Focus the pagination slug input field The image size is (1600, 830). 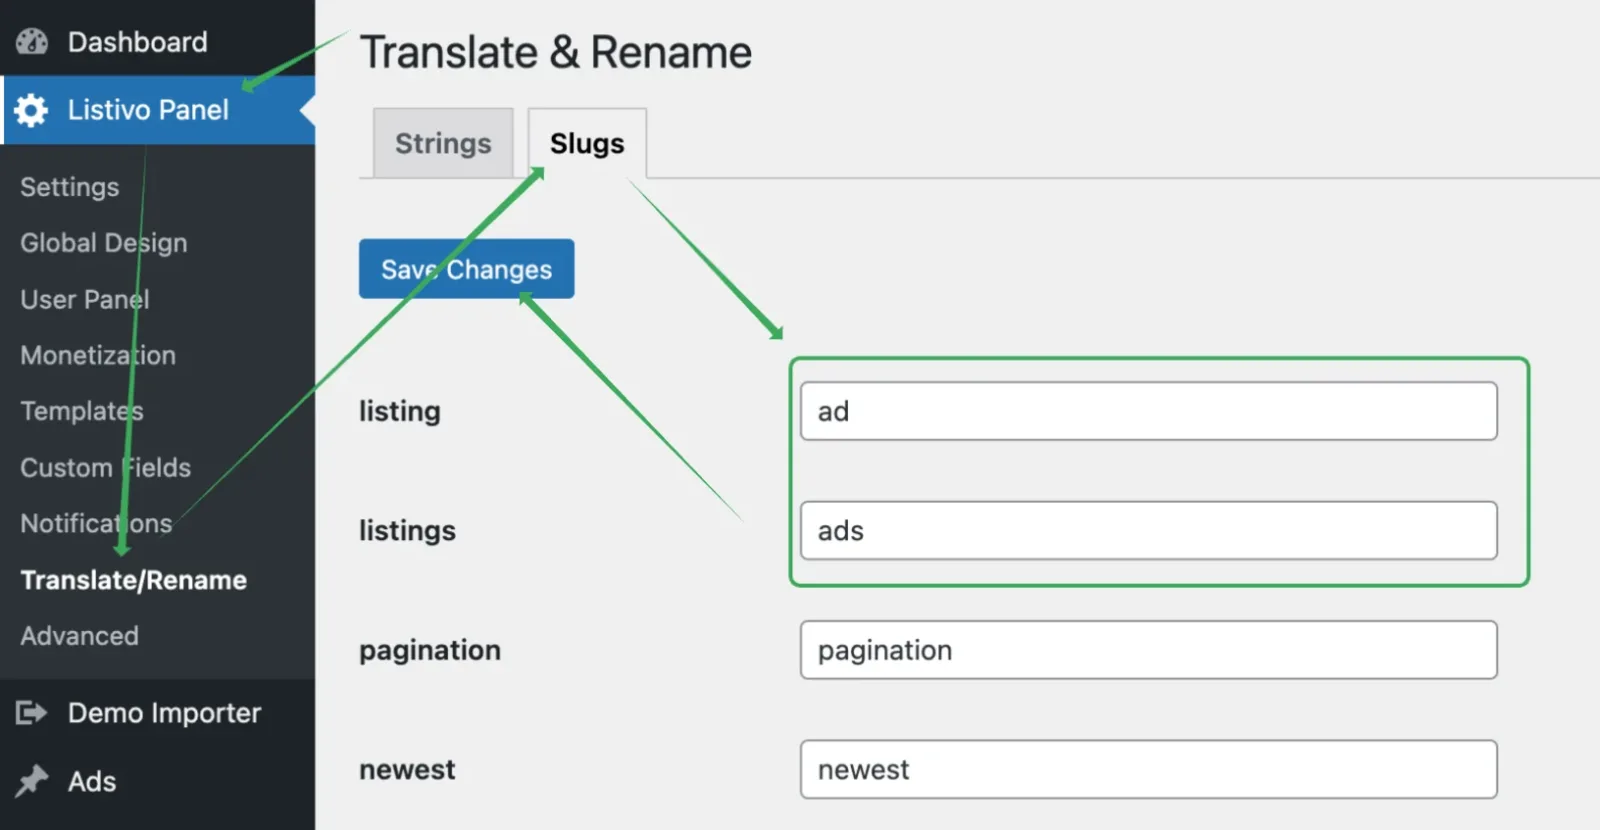(x=1149, y=650)
